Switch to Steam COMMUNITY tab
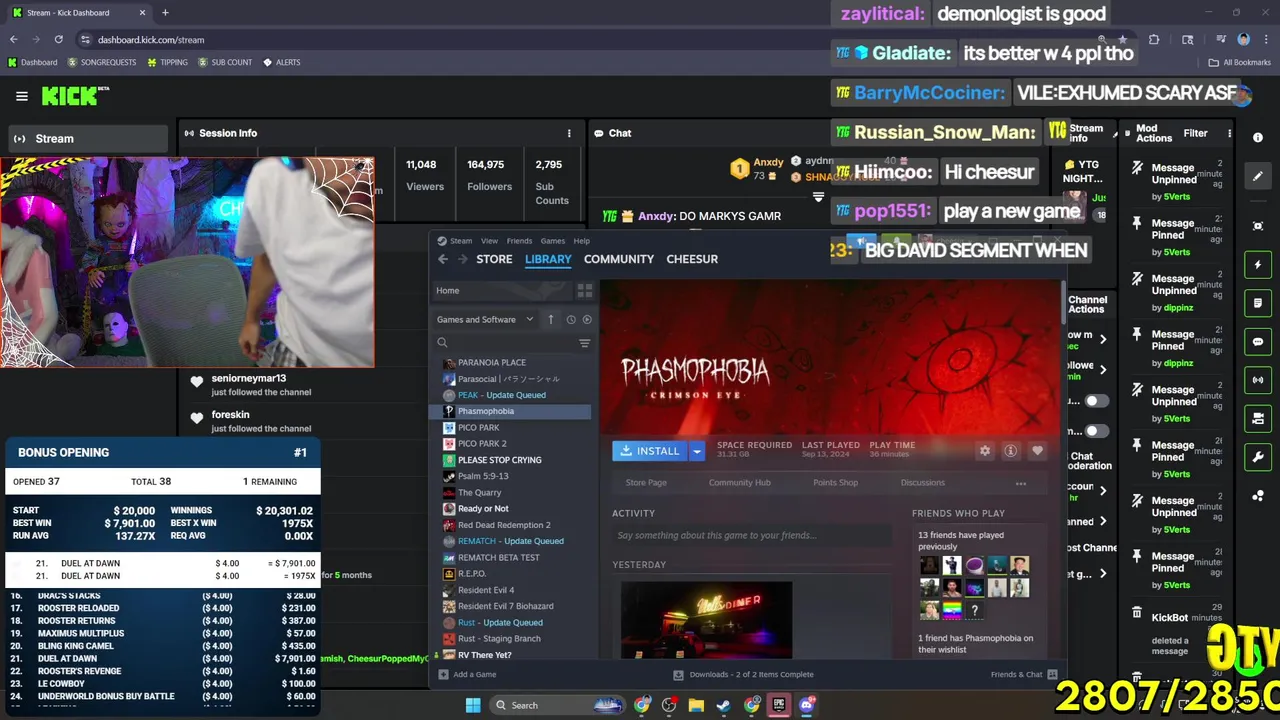This screenshot has height=720, width=1280. [x=619, y=259]
